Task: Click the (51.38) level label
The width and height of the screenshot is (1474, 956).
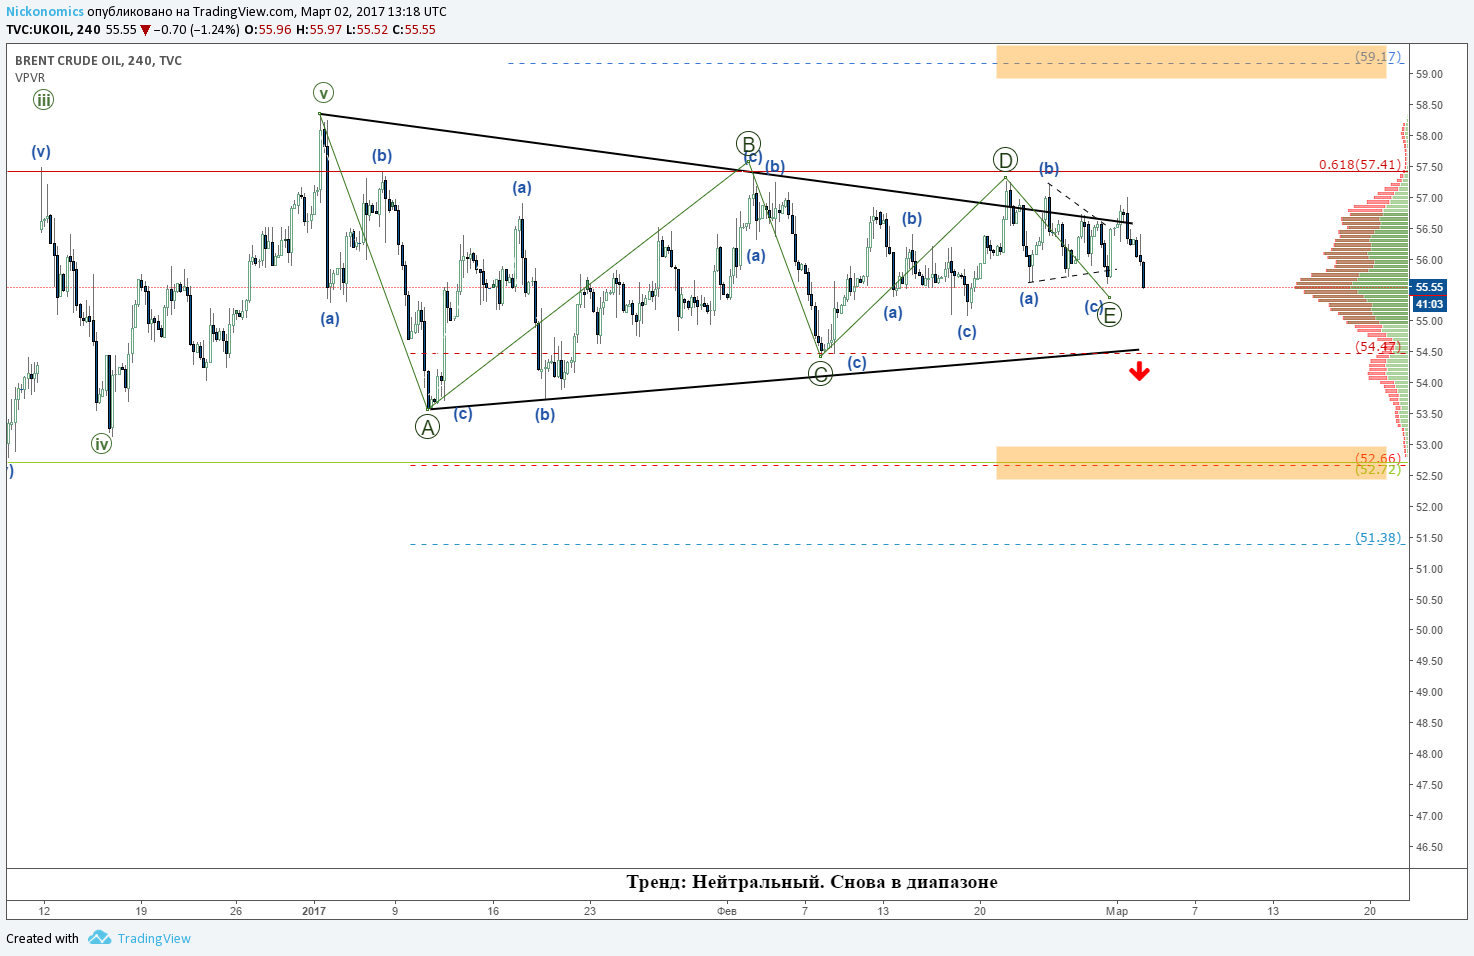Action: (1378, 538)
